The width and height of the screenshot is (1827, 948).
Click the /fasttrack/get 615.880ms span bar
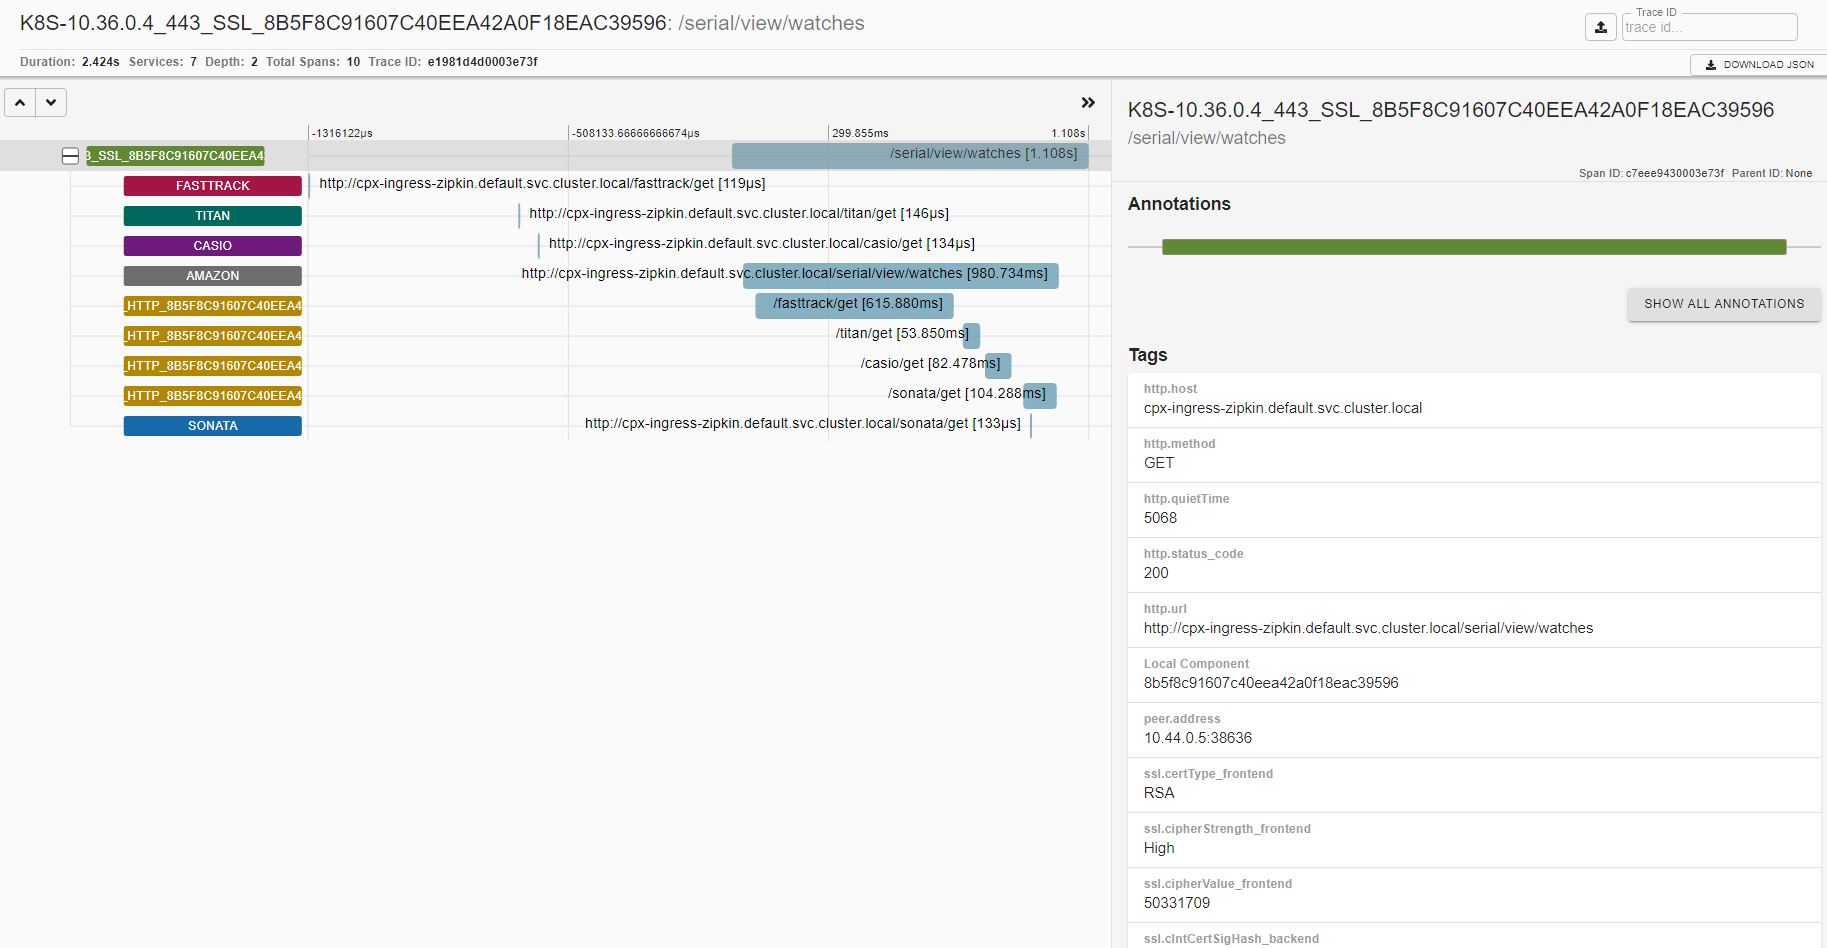[855, 305]
